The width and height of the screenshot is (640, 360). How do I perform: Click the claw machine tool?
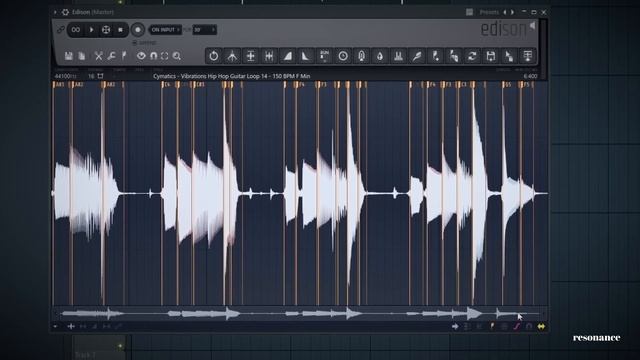pyautogui.click(x=232, y=56)
